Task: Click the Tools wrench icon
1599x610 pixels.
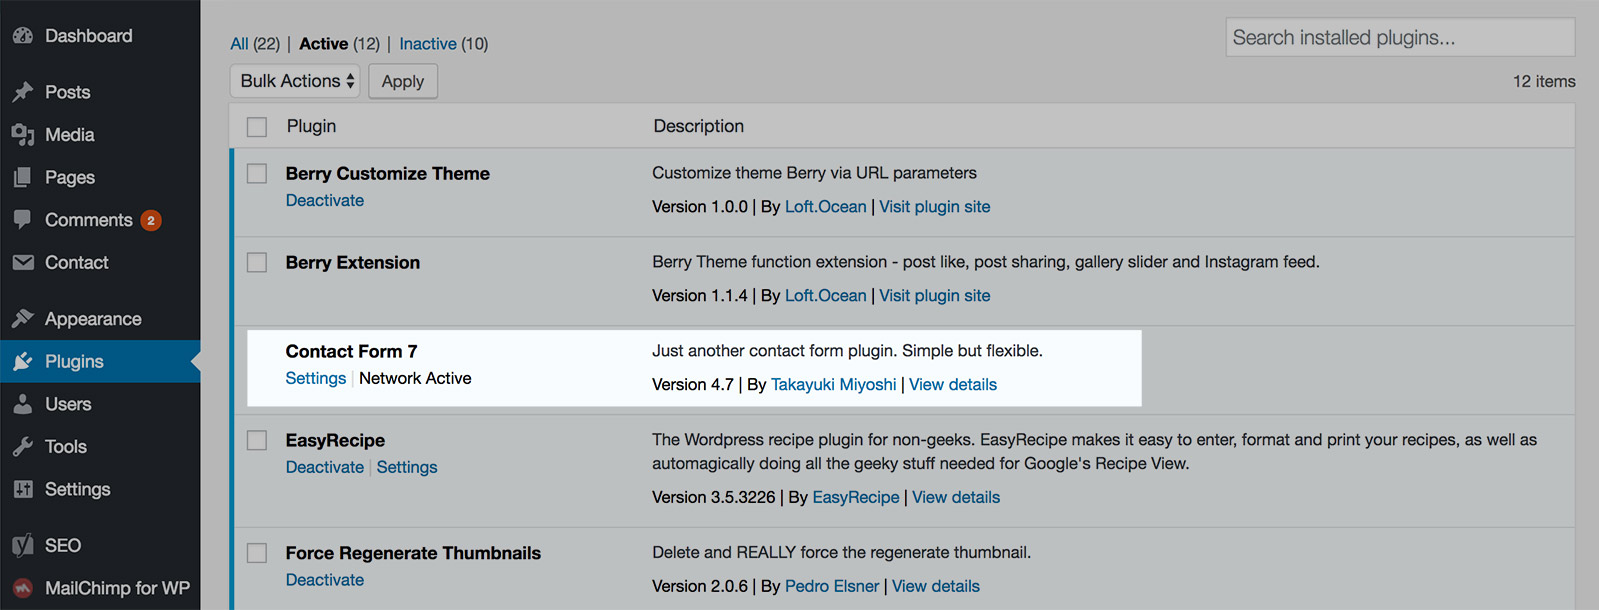Action: click(23, 447)
